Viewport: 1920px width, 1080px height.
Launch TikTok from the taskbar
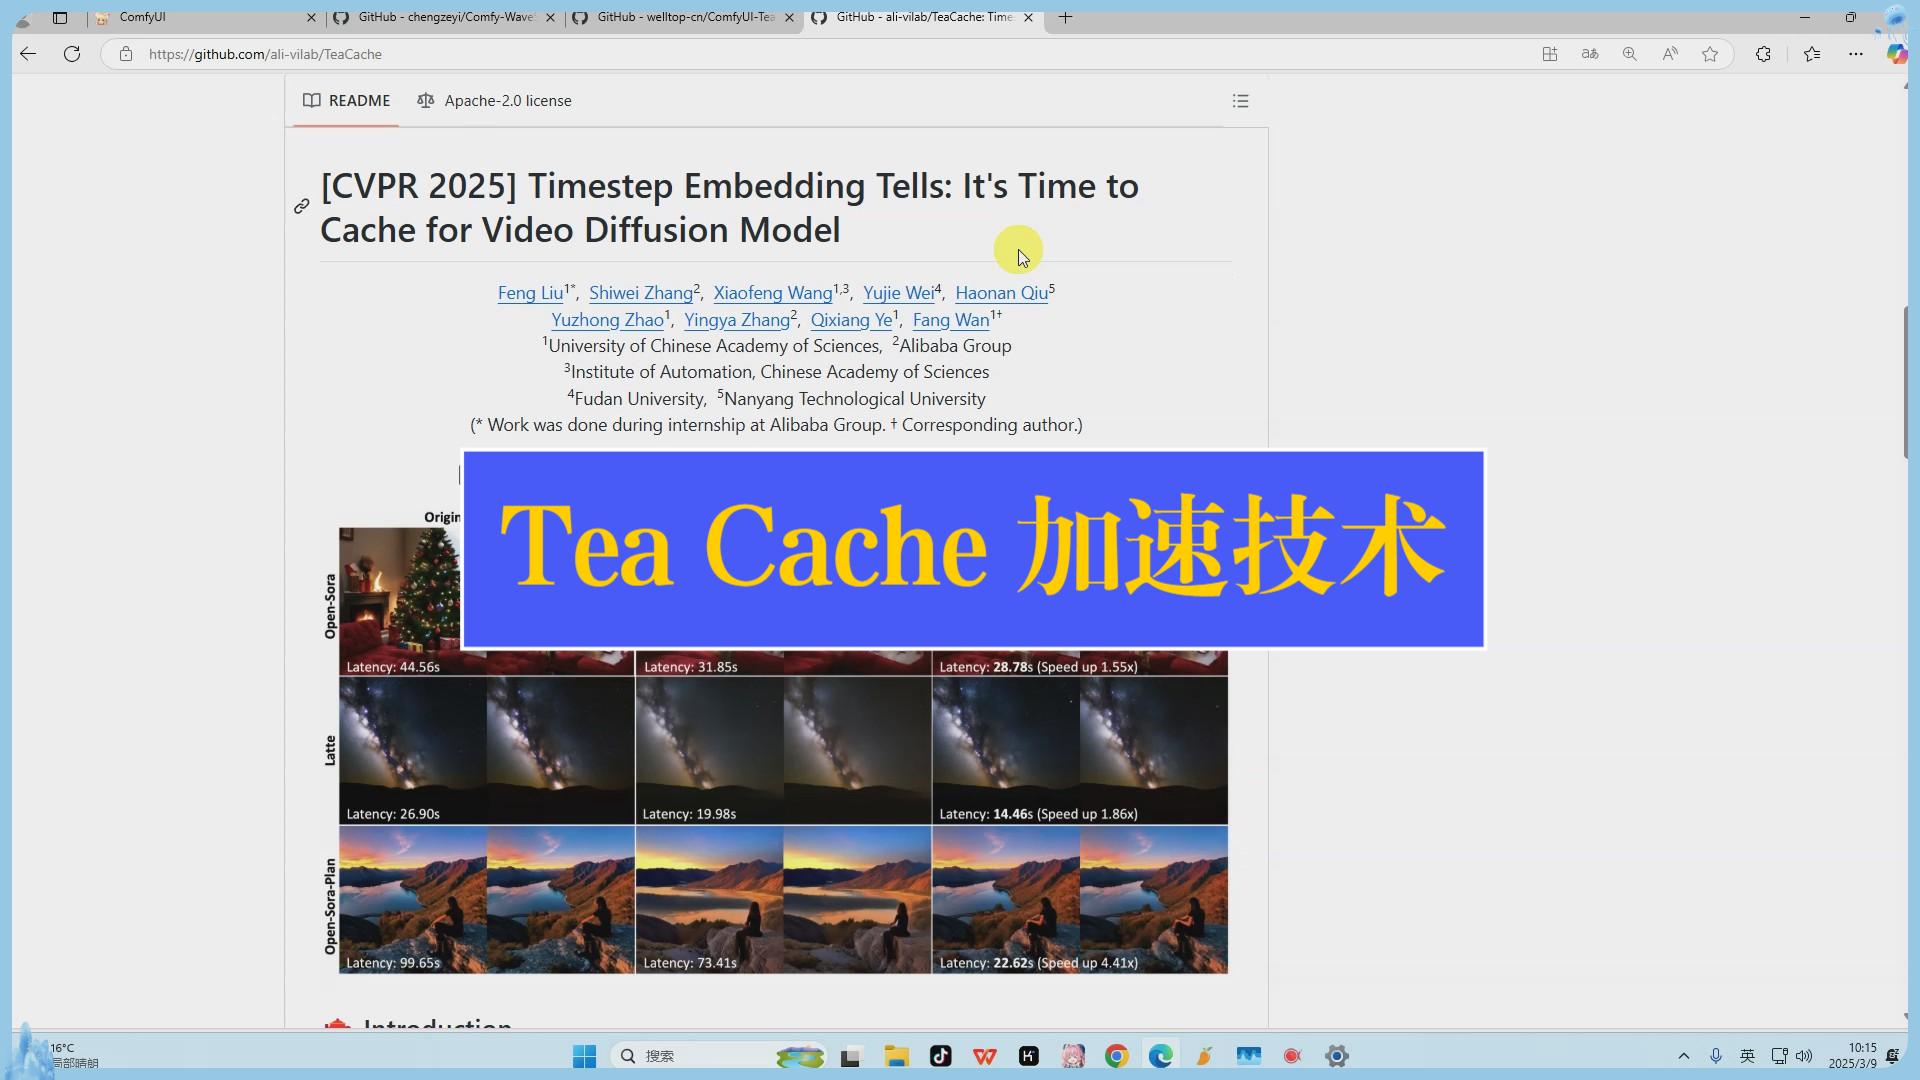[940, 1056]
